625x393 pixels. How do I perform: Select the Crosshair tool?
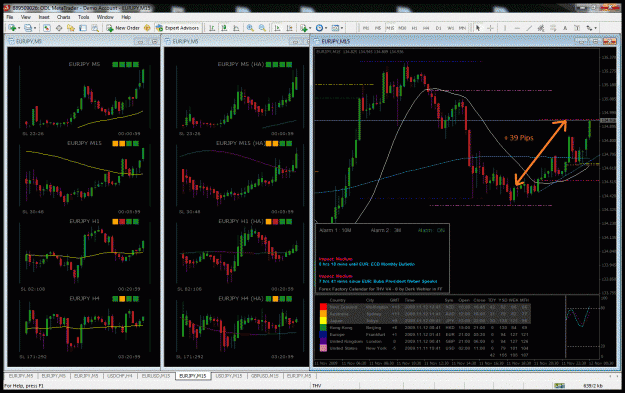490,28
